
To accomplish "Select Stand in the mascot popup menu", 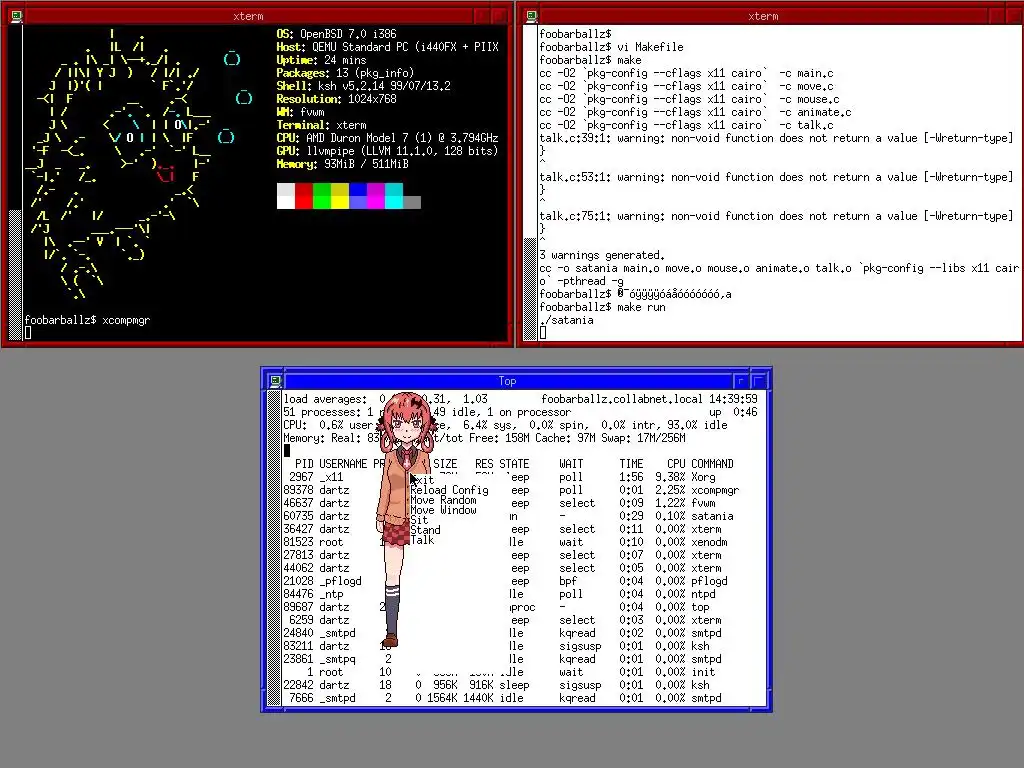I will click(x=425, y=530).
